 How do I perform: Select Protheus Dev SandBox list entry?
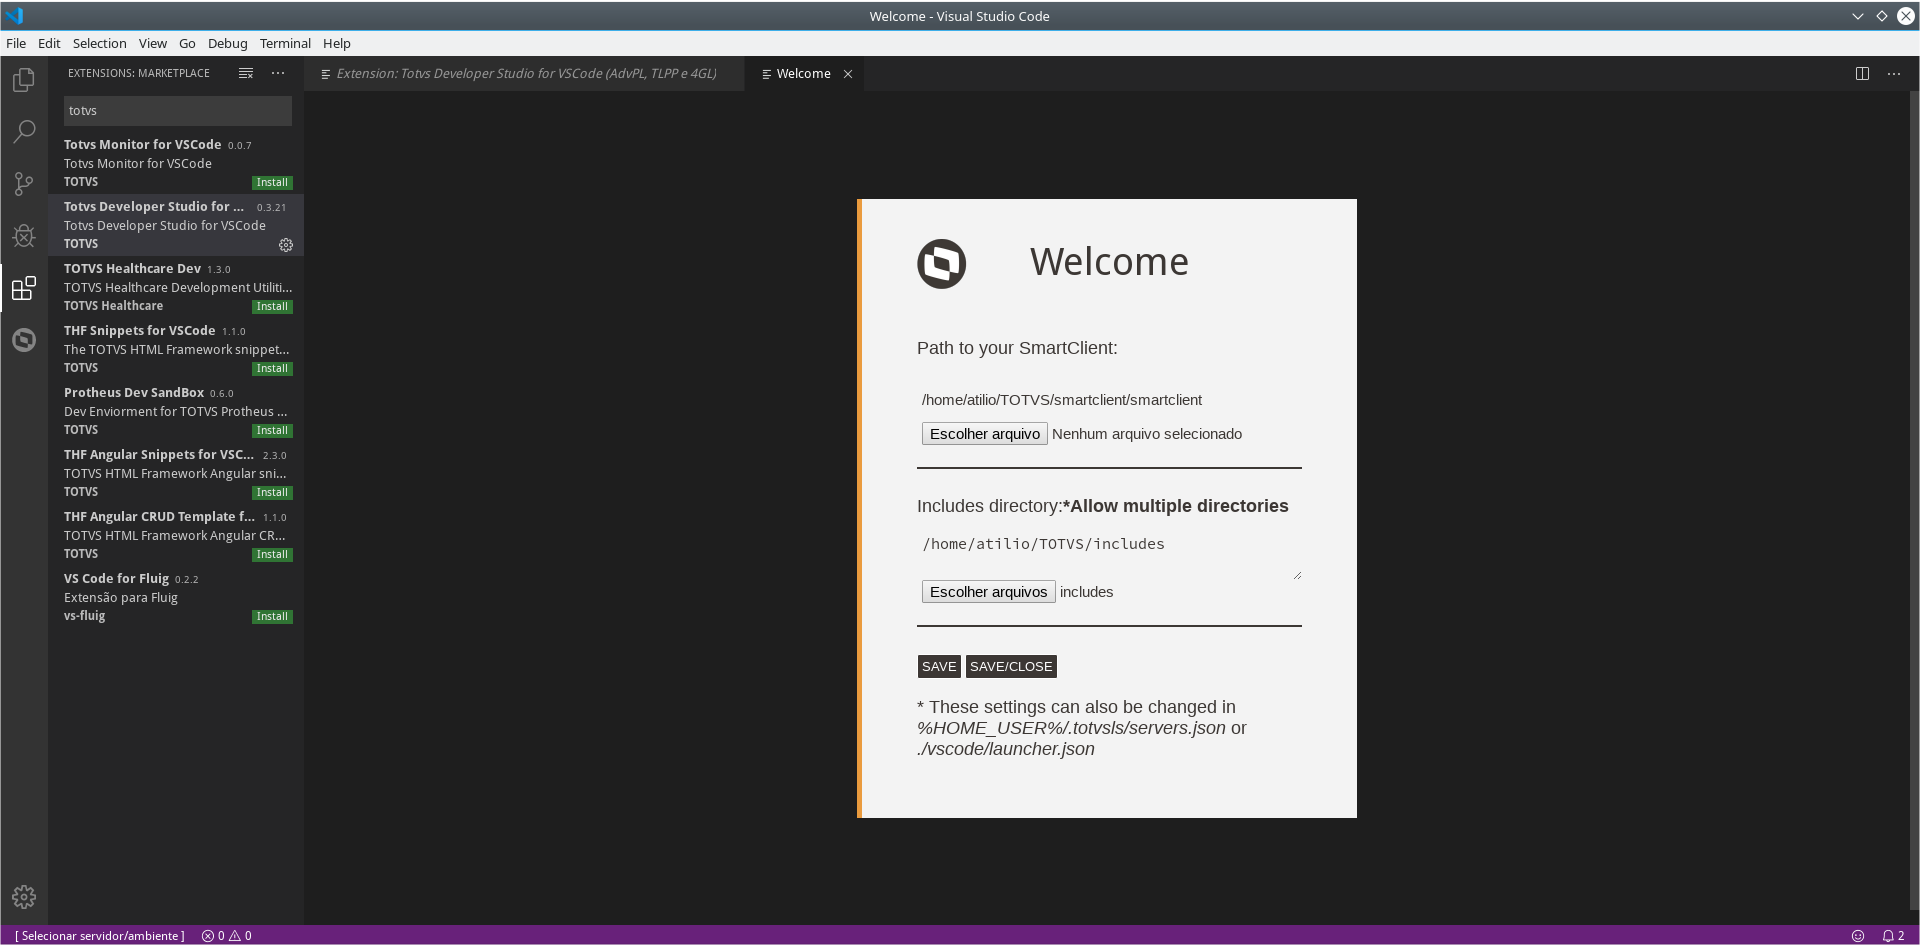click(x=176, y=411)
